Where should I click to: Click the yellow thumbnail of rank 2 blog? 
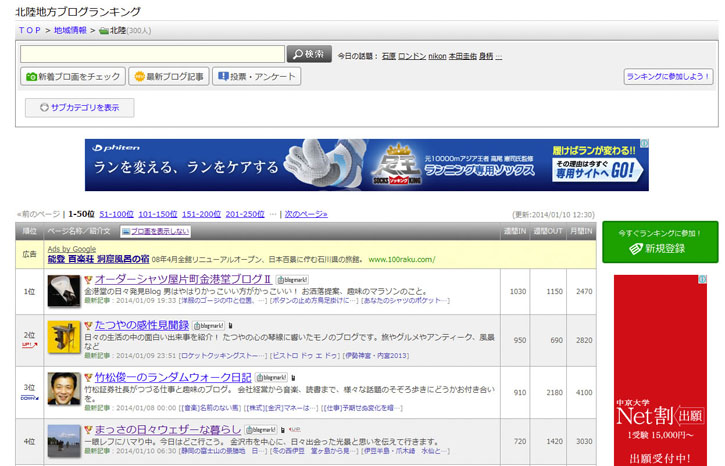pos(64,337)
